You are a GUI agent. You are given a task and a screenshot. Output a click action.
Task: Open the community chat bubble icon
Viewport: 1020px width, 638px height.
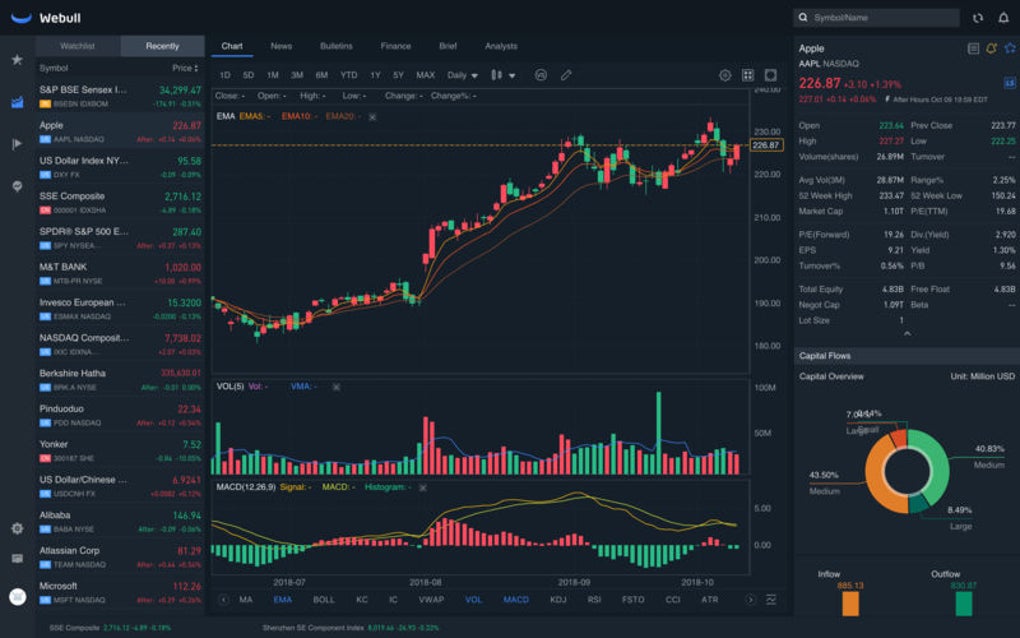(18, 186)
